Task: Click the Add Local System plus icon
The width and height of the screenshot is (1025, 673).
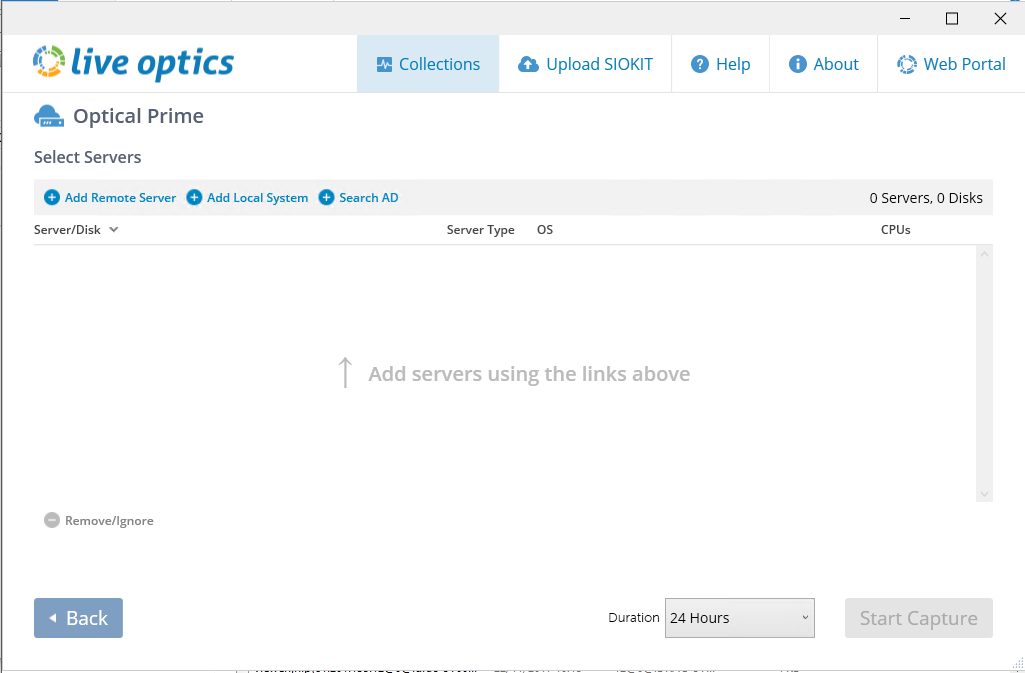Action: [194, 197]
